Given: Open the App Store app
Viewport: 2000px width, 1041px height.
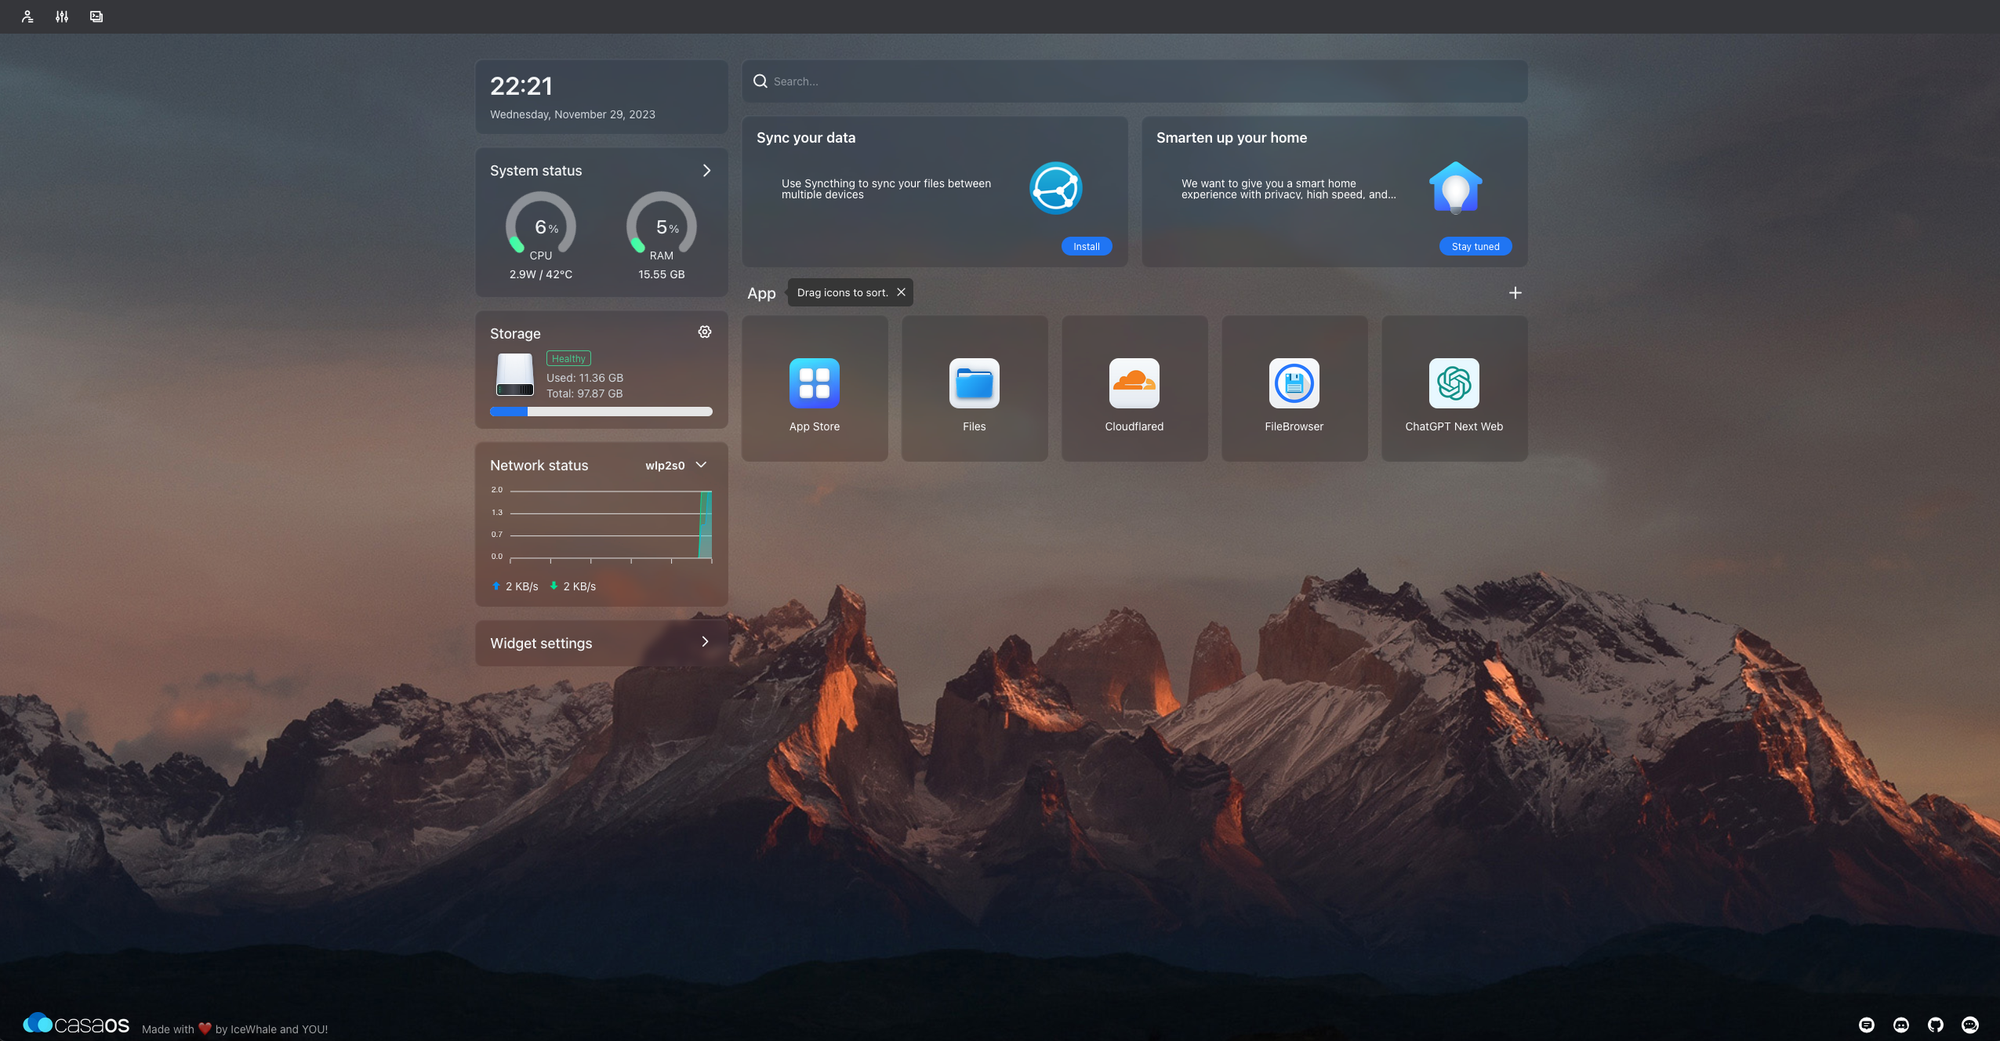Looking at the screenshot, I should [814, 389].
